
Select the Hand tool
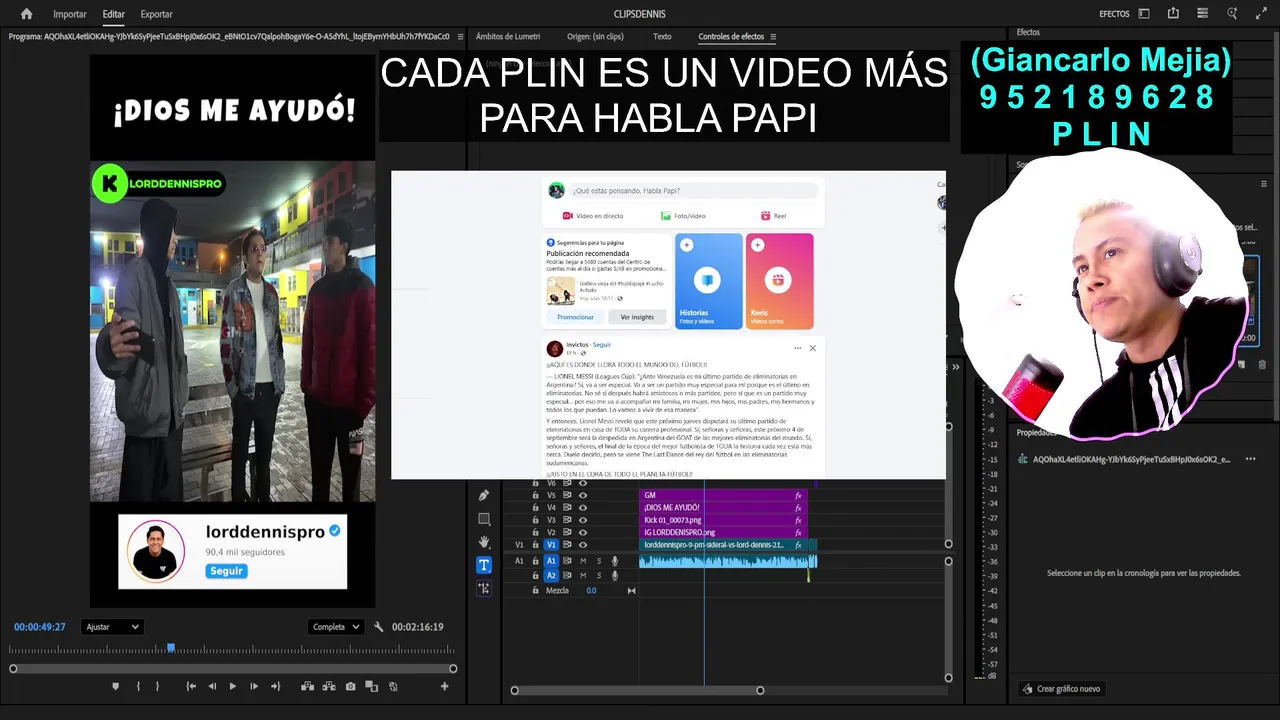(x=484, y=542)
